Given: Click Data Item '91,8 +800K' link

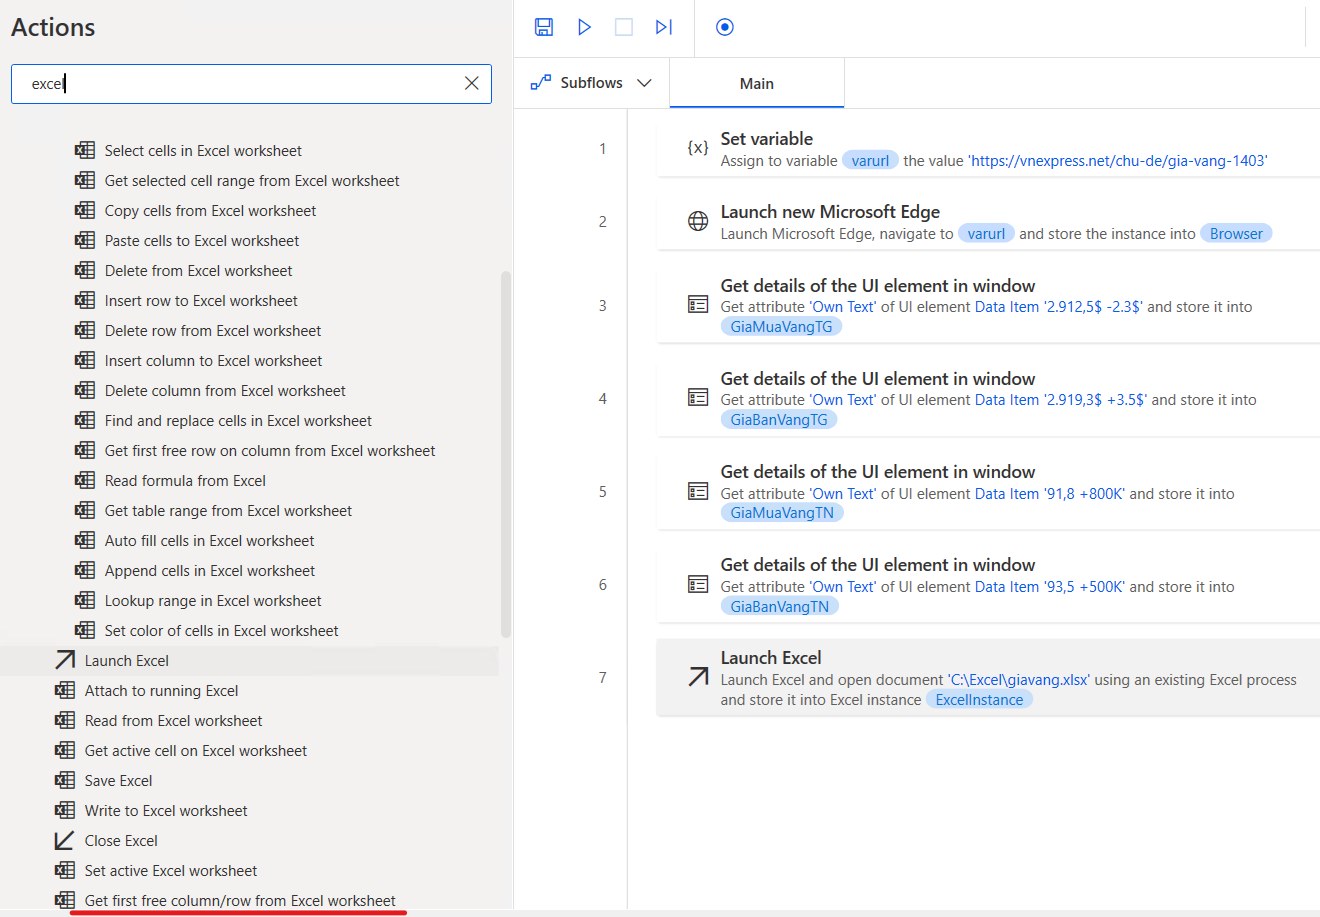Looking at the screenshot, I should click(1050, 494).
